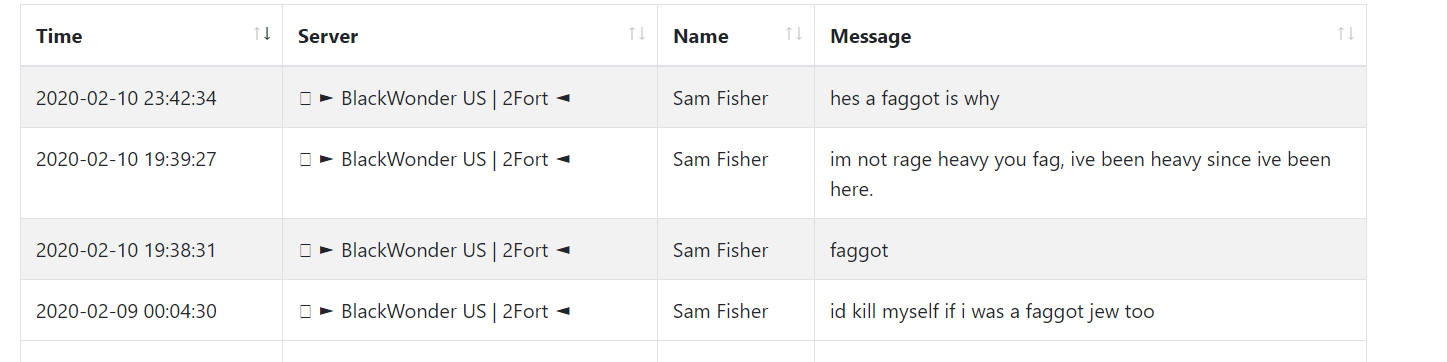Click the Message column header label
This screenshot has height=362, width=1447.
click(x=871, y=36)
